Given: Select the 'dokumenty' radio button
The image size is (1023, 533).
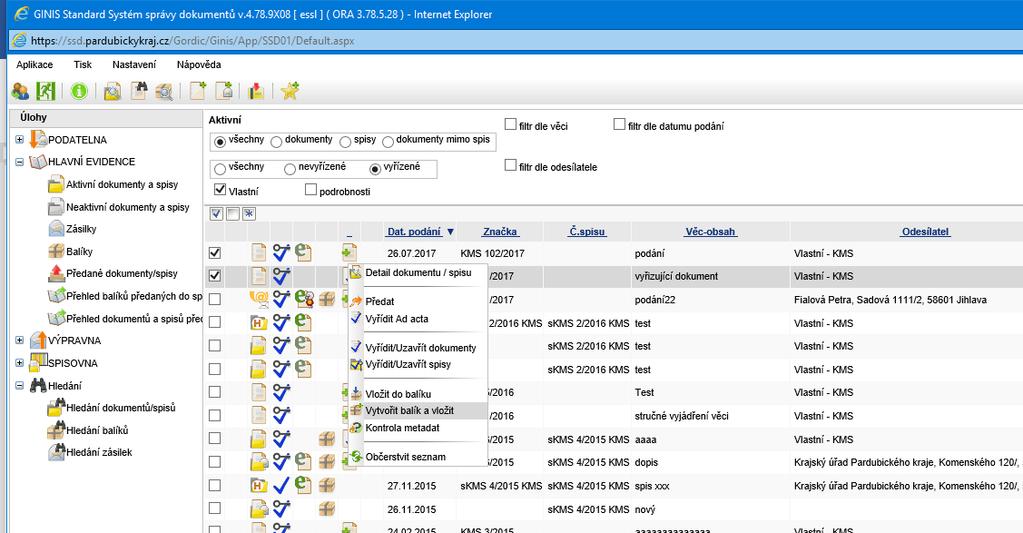Looking at the screenshot, I should click(x=276, y=142).
